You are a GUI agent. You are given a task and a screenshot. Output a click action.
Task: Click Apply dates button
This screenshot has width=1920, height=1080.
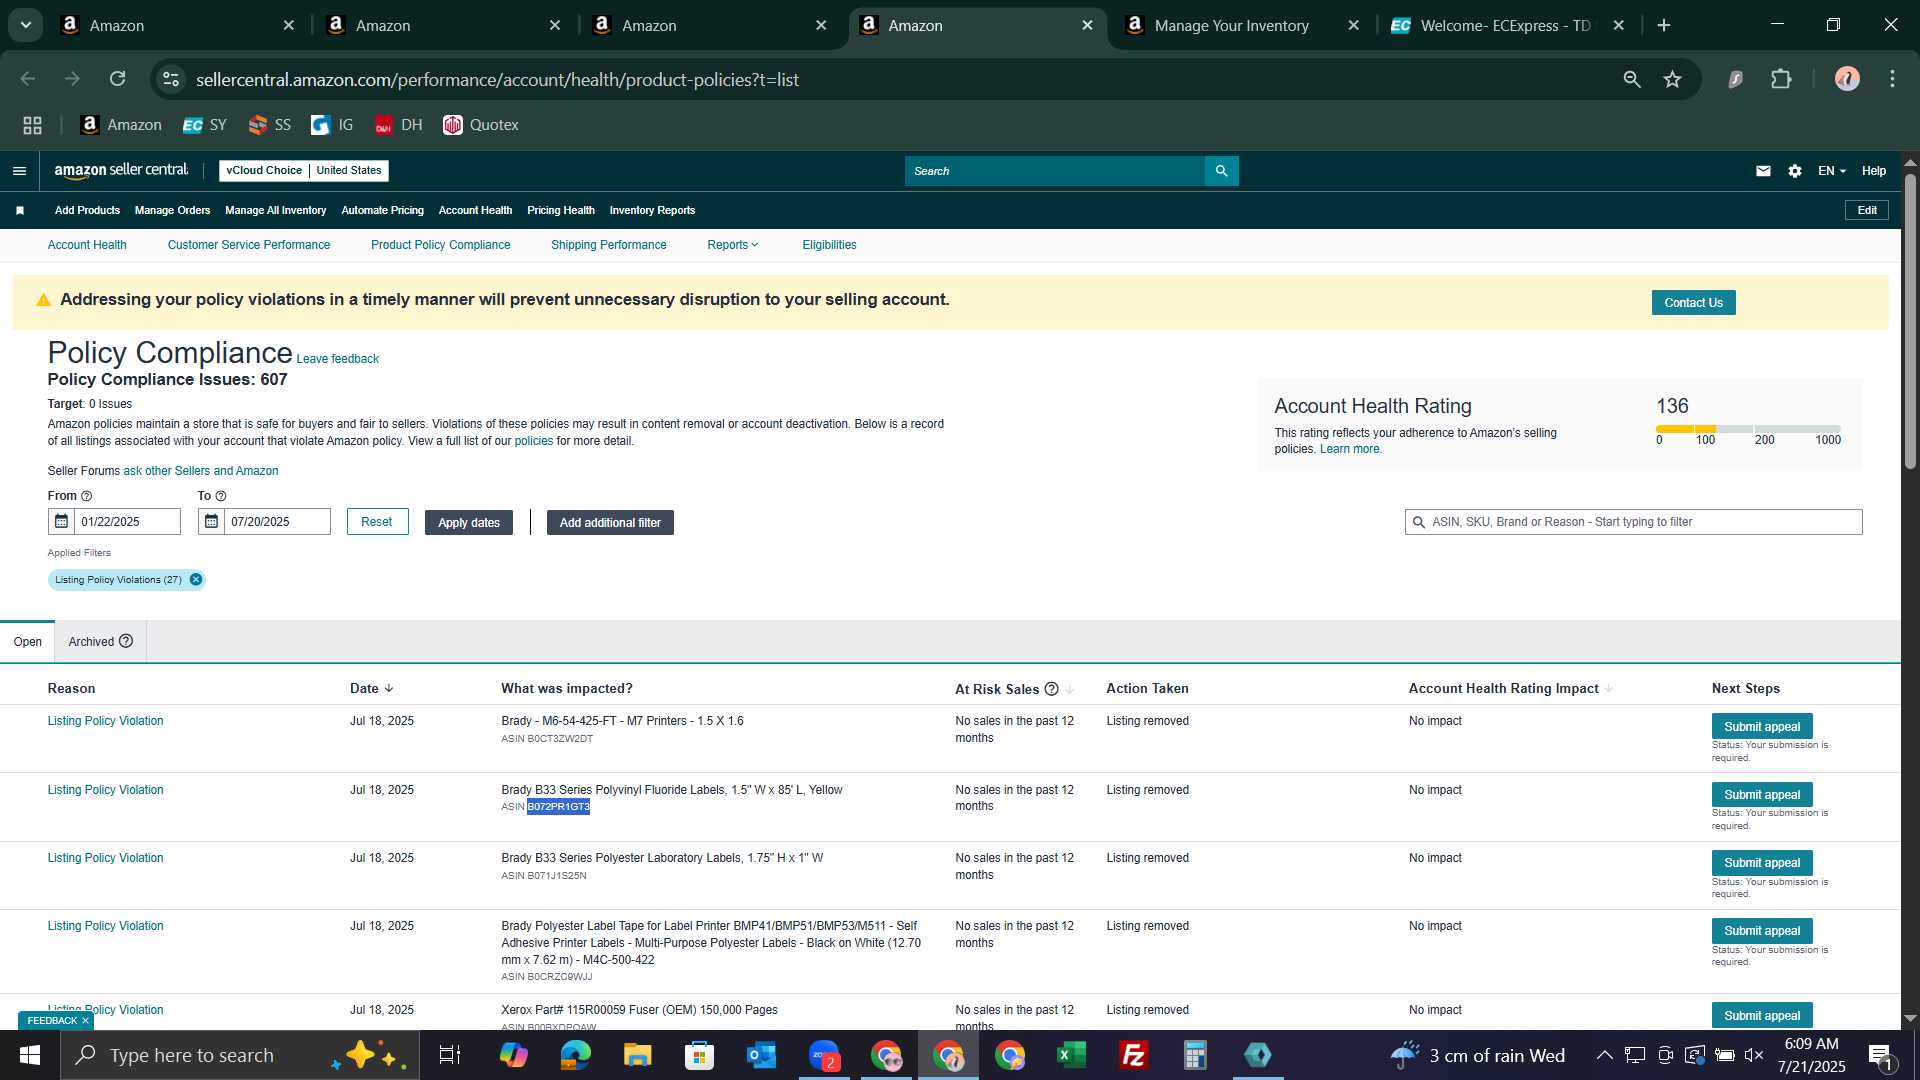[x=469, y=523]
